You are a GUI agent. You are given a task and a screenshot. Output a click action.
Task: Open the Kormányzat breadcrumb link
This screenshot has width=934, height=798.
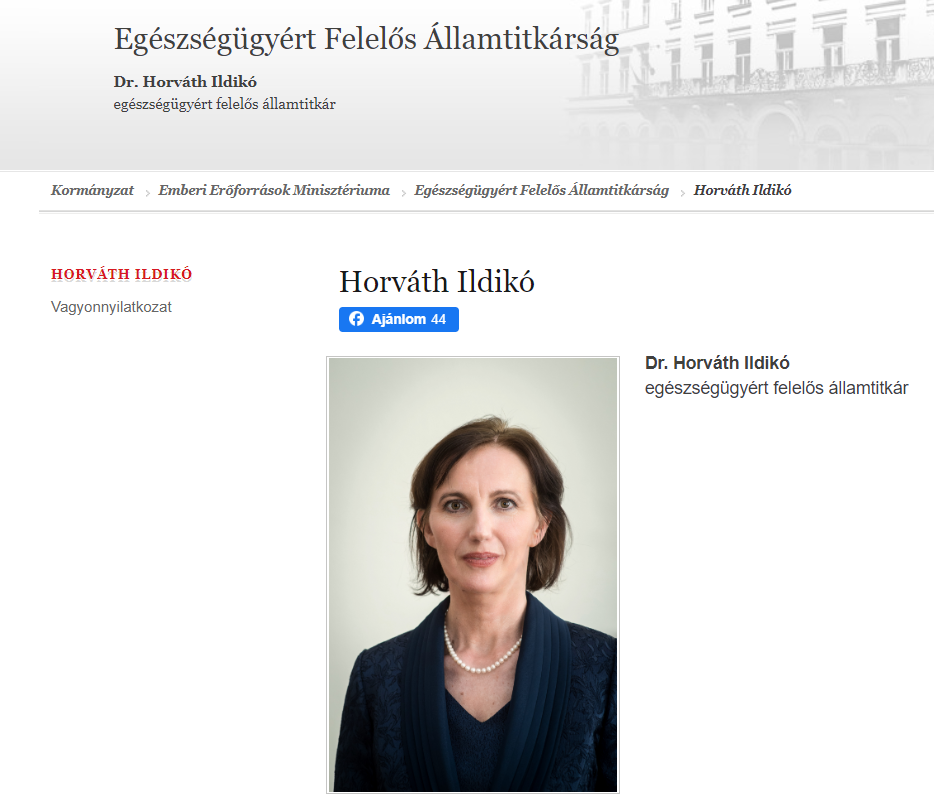coord(92,191)
